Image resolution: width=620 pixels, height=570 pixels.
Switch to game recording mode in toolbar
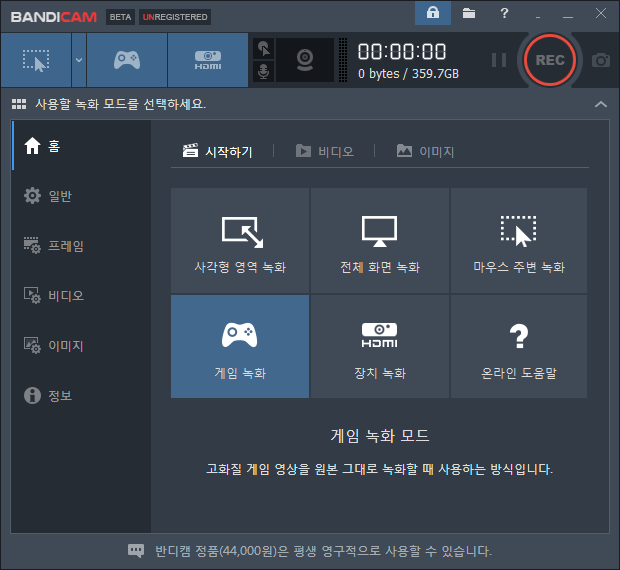(127, 60)
